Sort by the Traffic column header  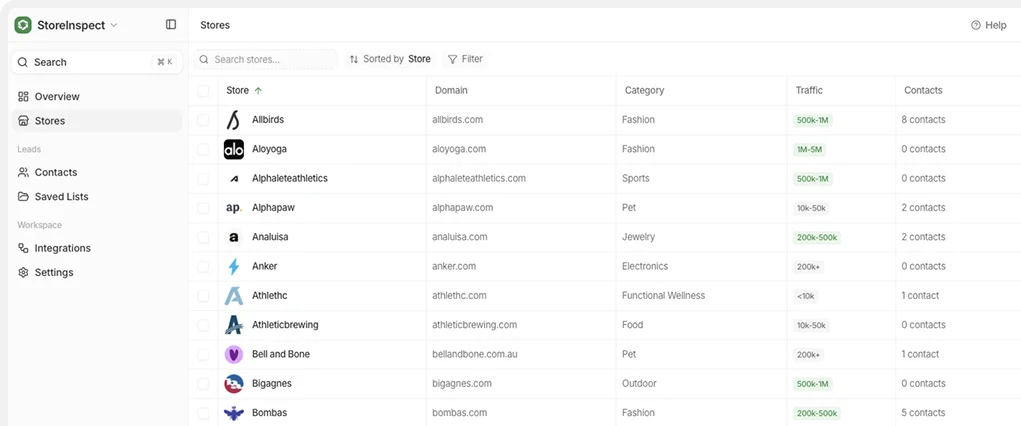point(809,90)
